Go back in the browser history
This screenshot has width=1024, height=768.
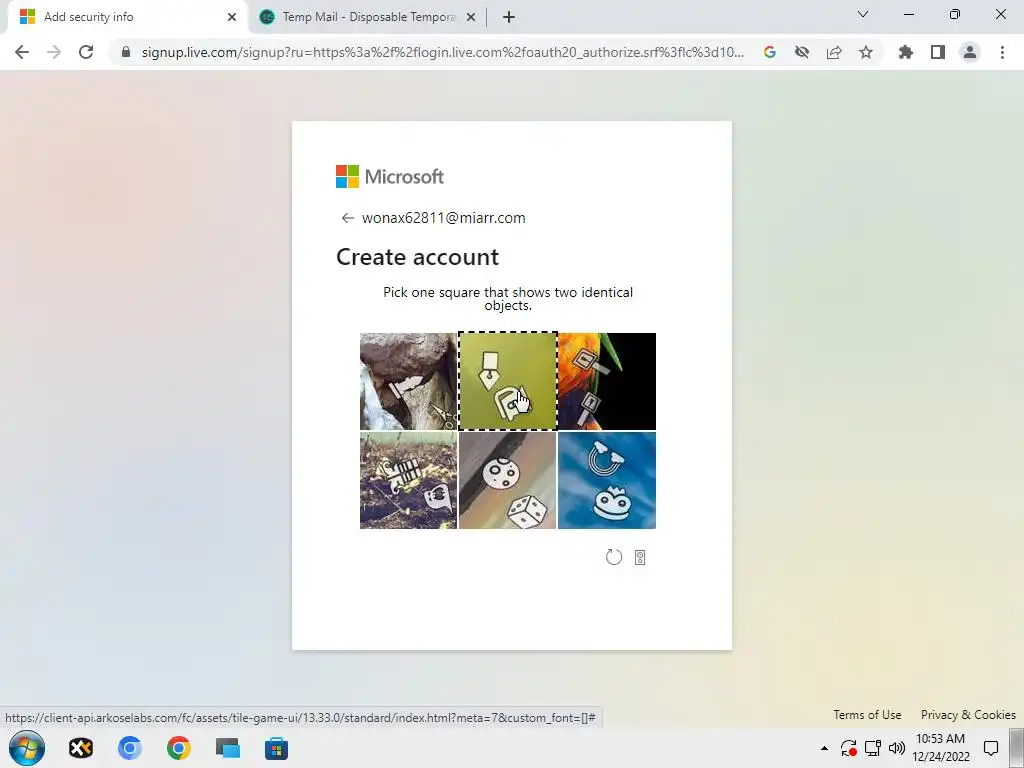point(22,52)
